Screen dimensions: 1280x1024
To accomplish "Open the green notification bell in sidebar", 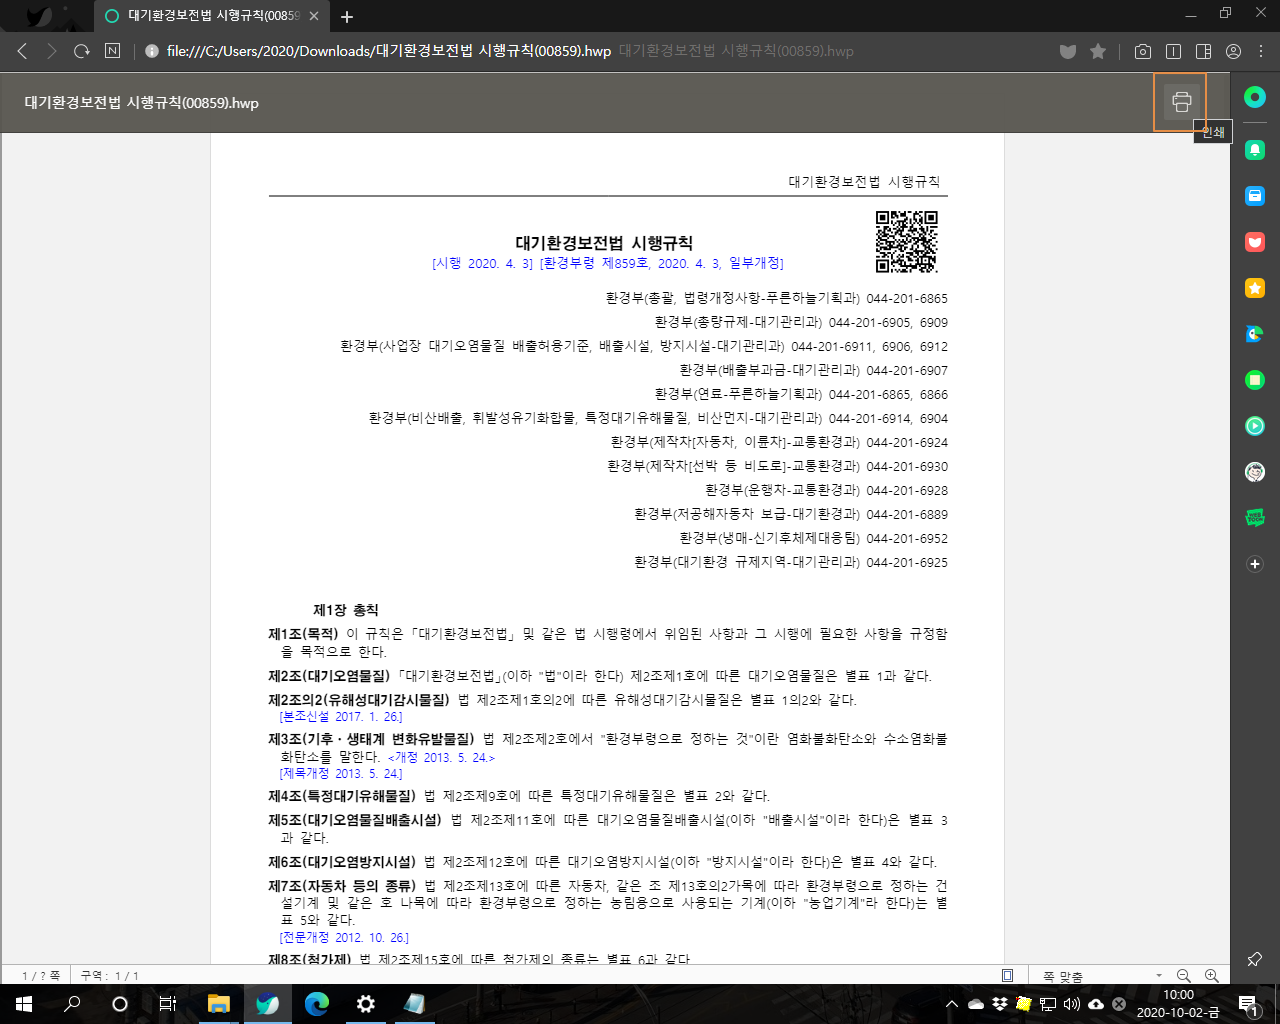I will (1255, 150).
